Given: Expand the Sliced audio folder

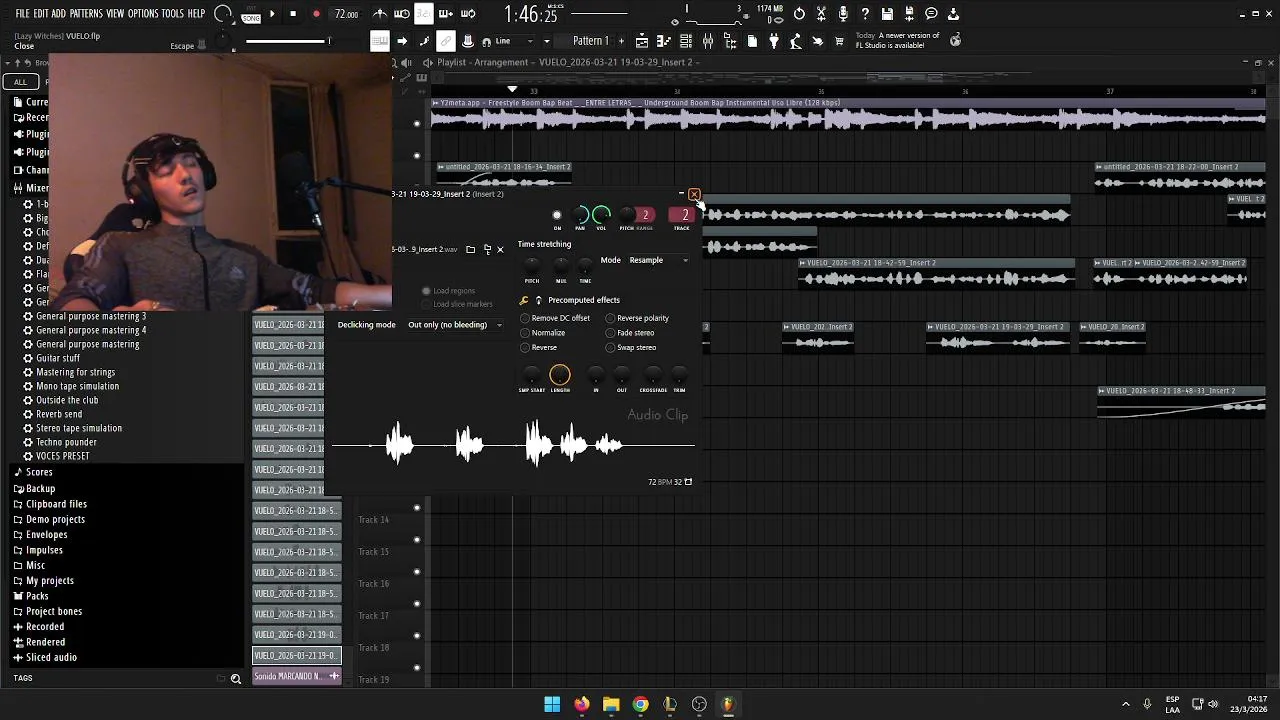Looking at the screenshot, I should click(51, 657).
